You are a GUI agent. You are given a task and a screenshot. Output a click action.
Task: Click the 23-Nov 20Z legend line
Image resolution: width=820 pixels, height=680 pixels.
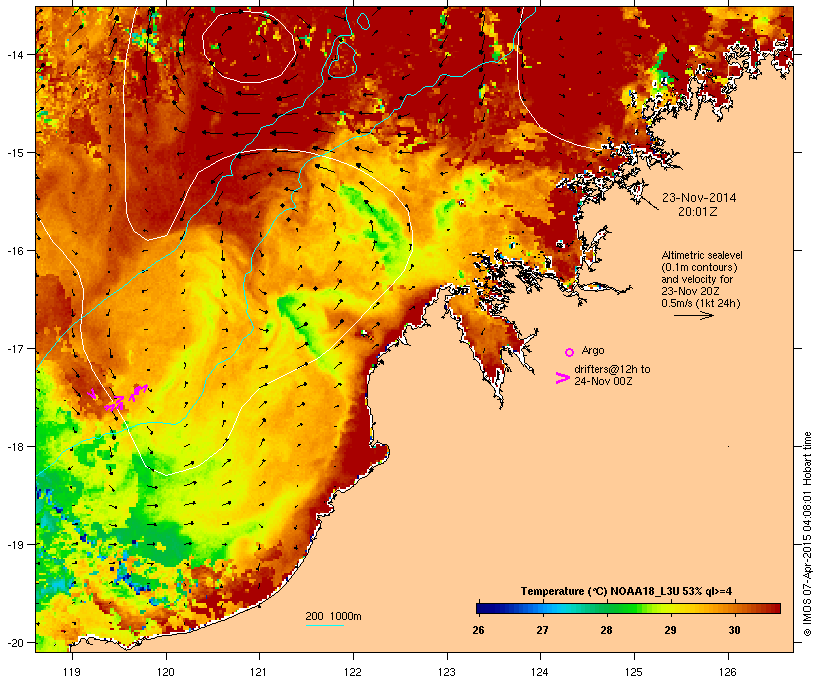pos(690,291)
